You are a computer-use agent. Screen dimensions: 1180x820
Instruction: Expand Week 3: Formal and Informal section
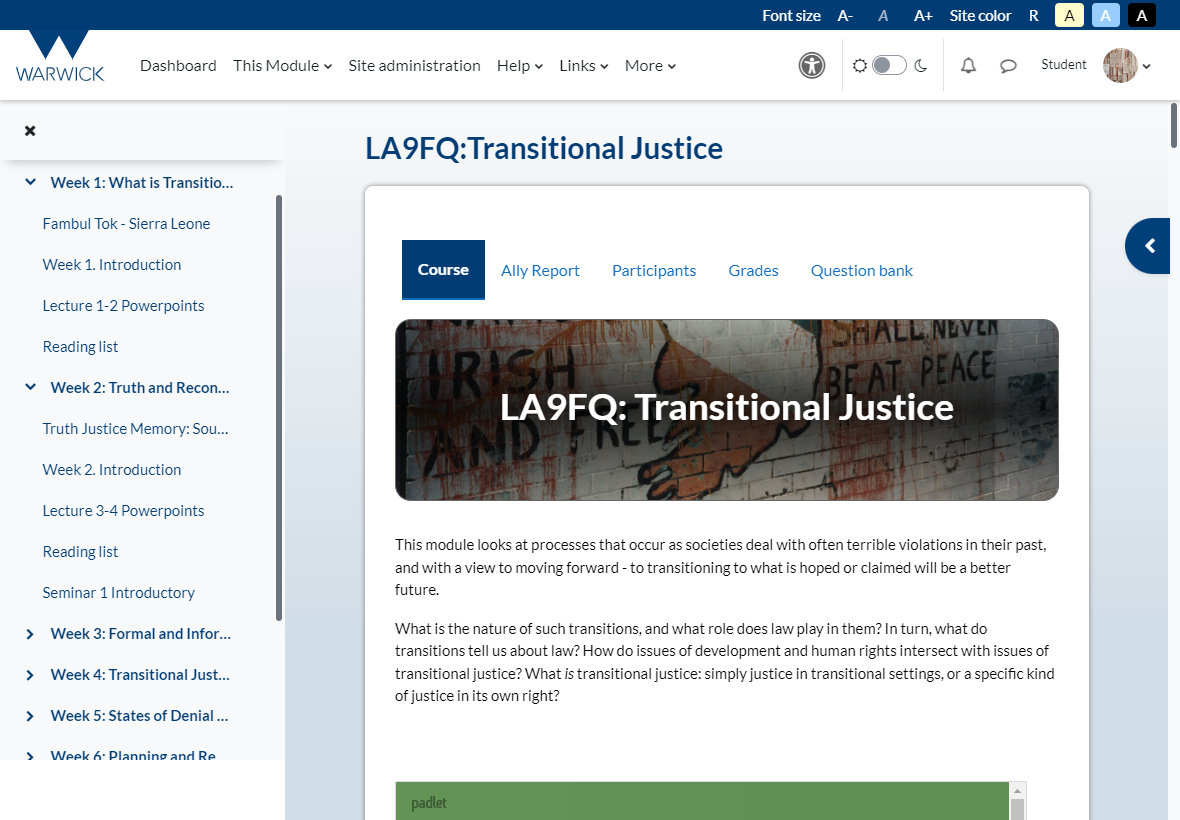30,634
